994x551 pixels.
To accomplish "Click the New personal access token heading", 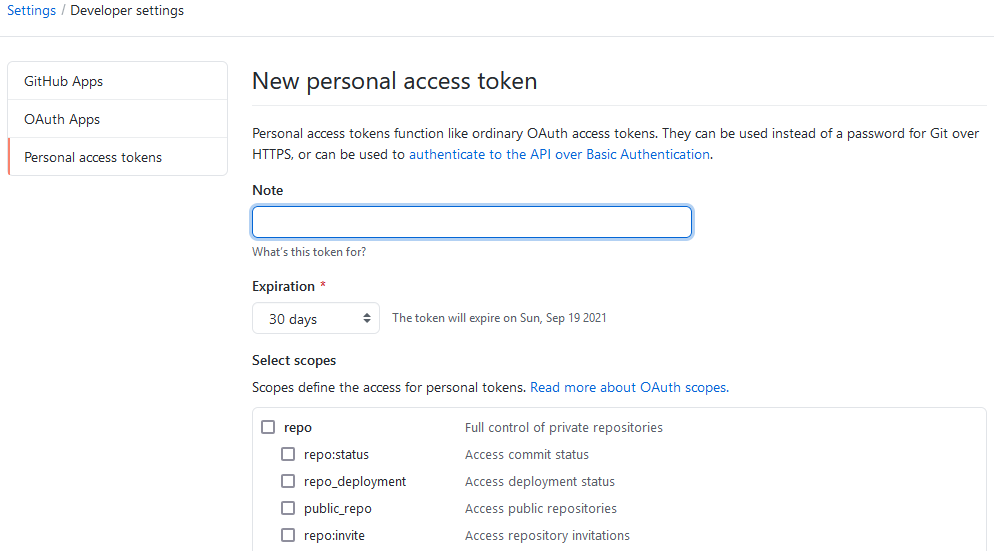I will [x=394, y=81].
